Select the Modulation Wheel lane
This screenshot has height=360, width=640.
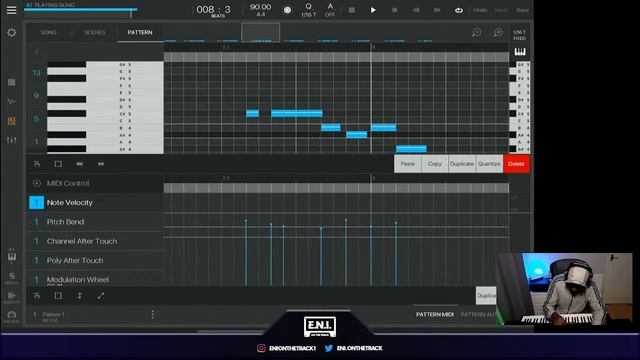click(95, 279)
